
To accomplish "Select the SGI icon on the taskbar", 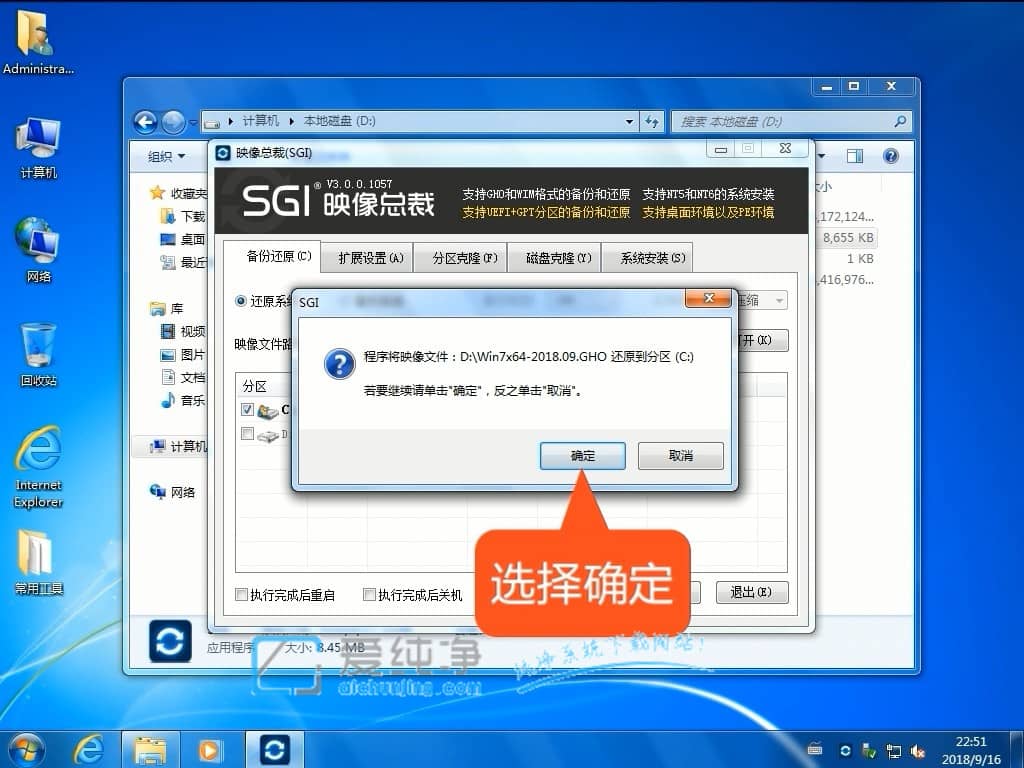I will pos(274,750).
